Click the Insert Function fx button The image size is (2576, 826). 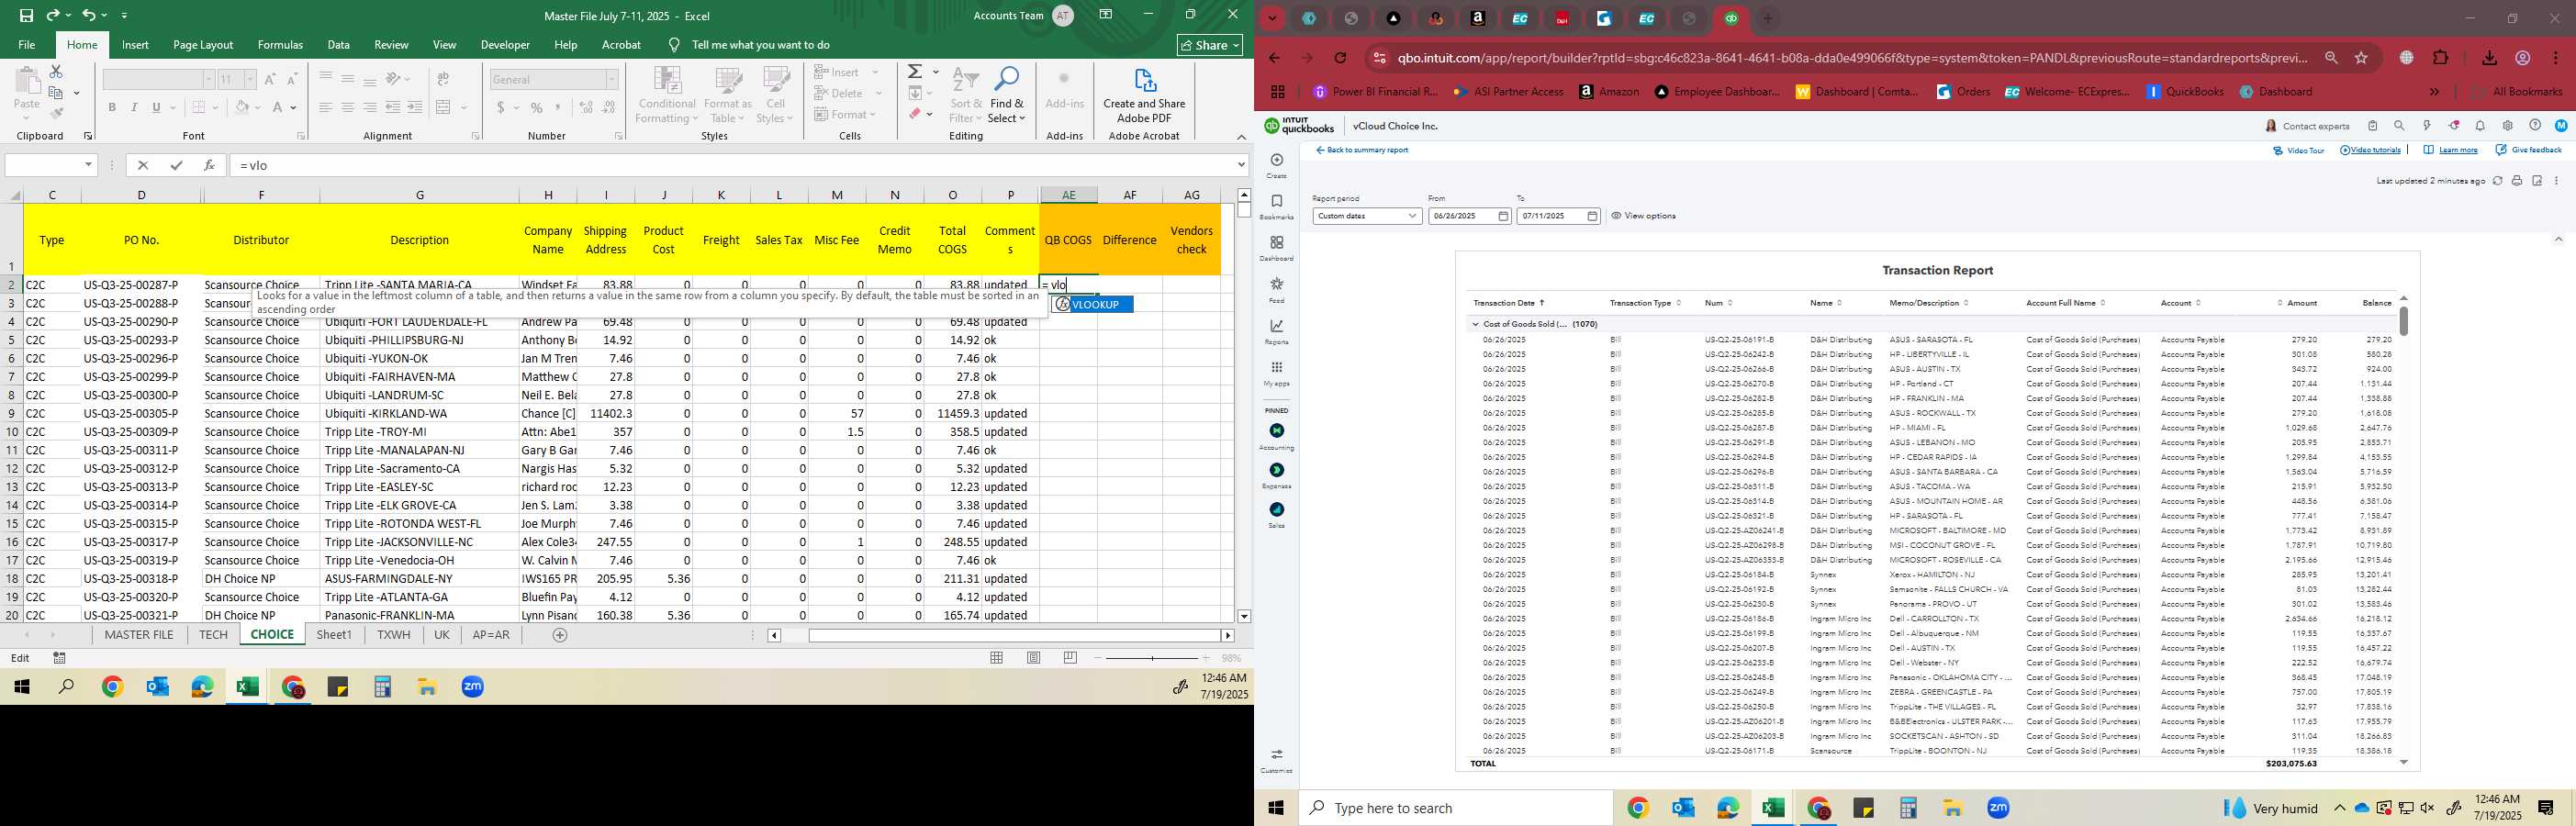pos(209,165)
